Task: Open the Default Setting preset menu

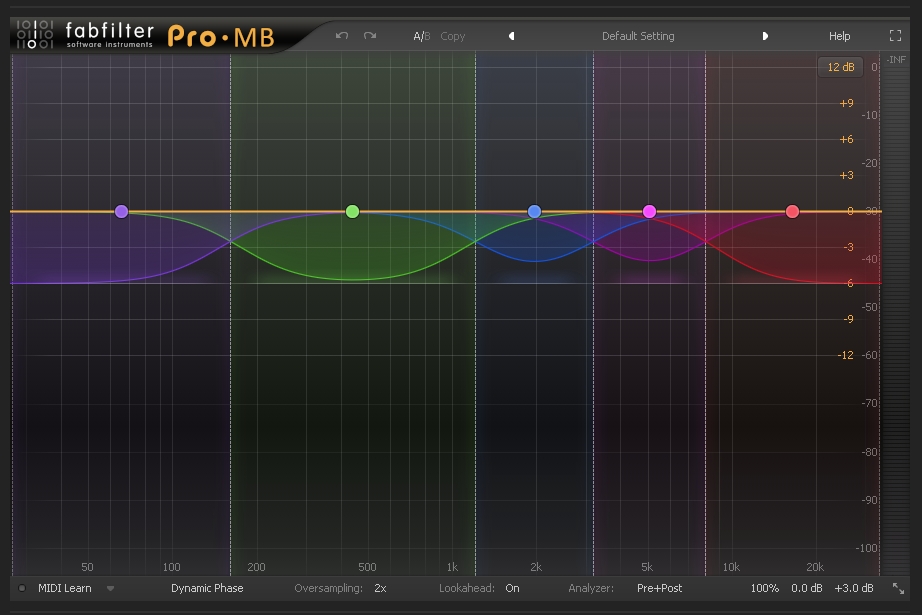Action: point(638,36)
